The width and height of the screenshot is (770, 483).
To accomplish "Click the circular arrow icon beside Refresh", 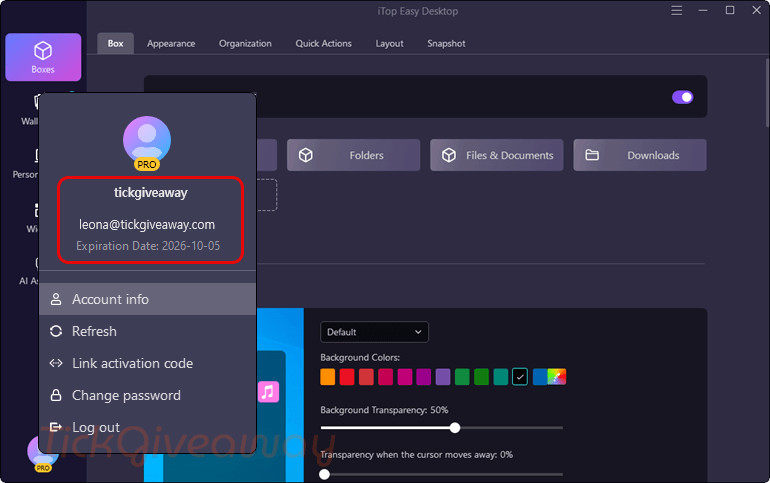I will (x=56, y=331).
